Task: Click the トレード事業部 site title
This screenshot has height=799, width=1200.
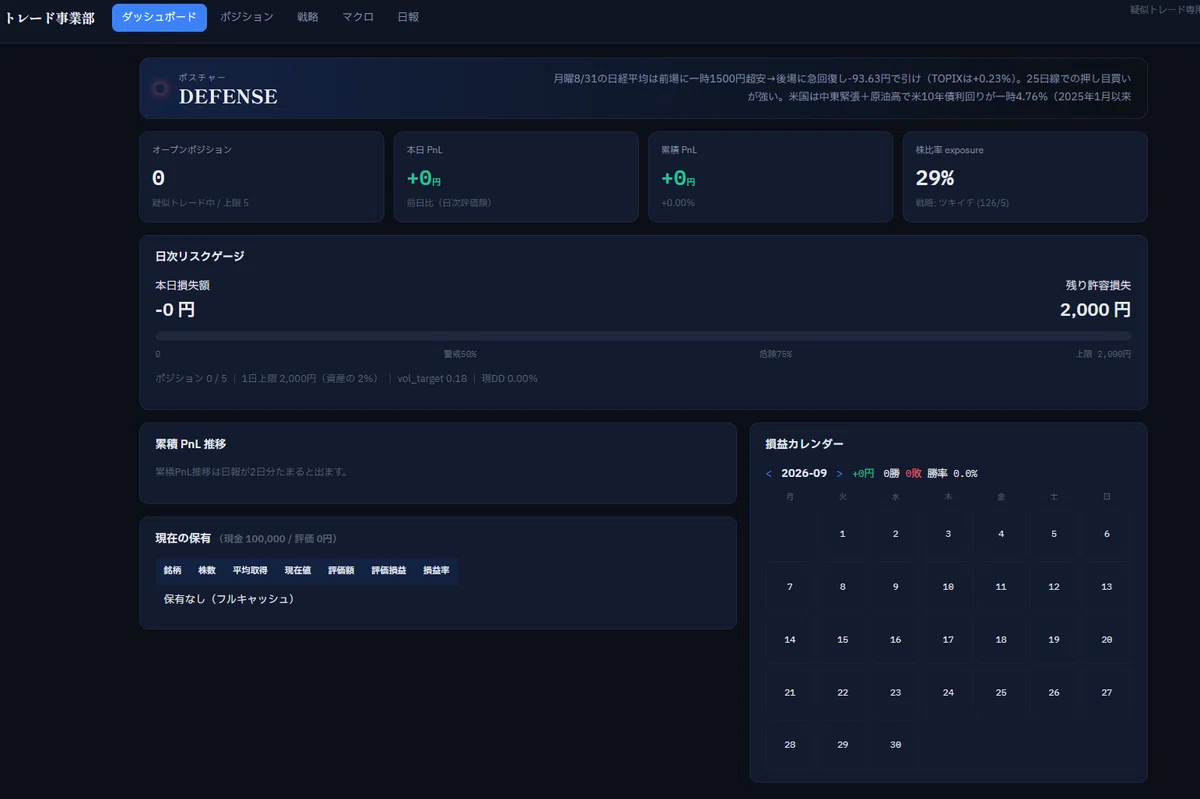Action: tap(50, 18)
